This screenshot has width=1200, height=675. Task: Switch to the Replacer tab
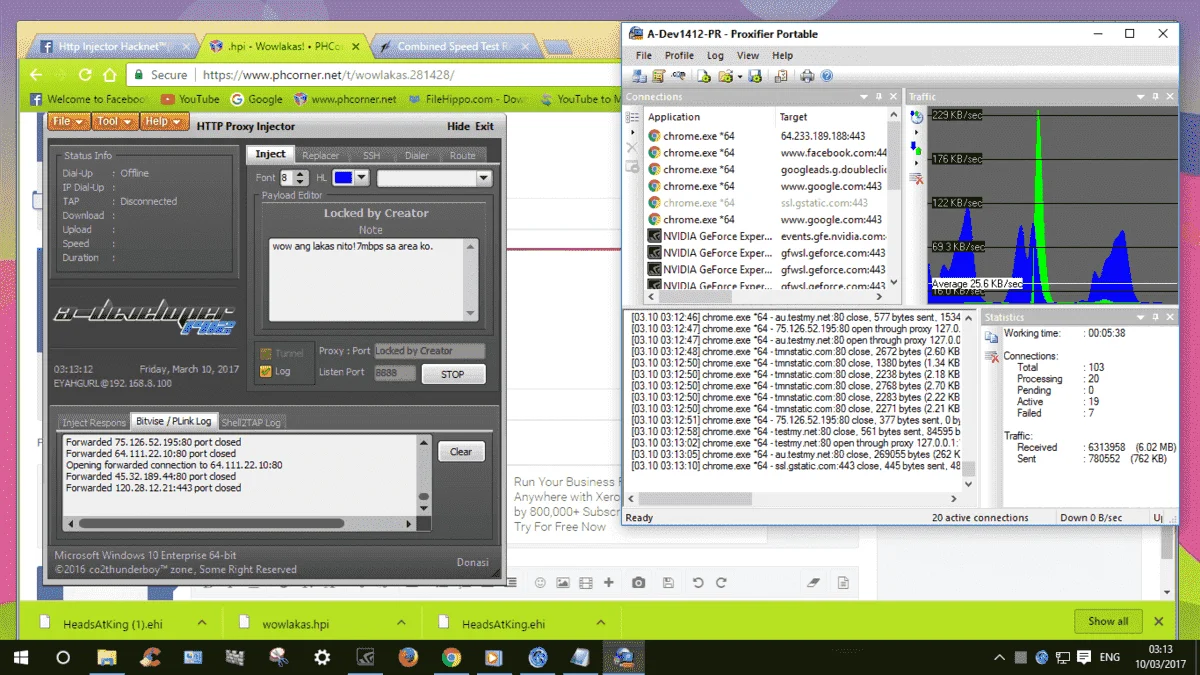(x=321, y=155)
